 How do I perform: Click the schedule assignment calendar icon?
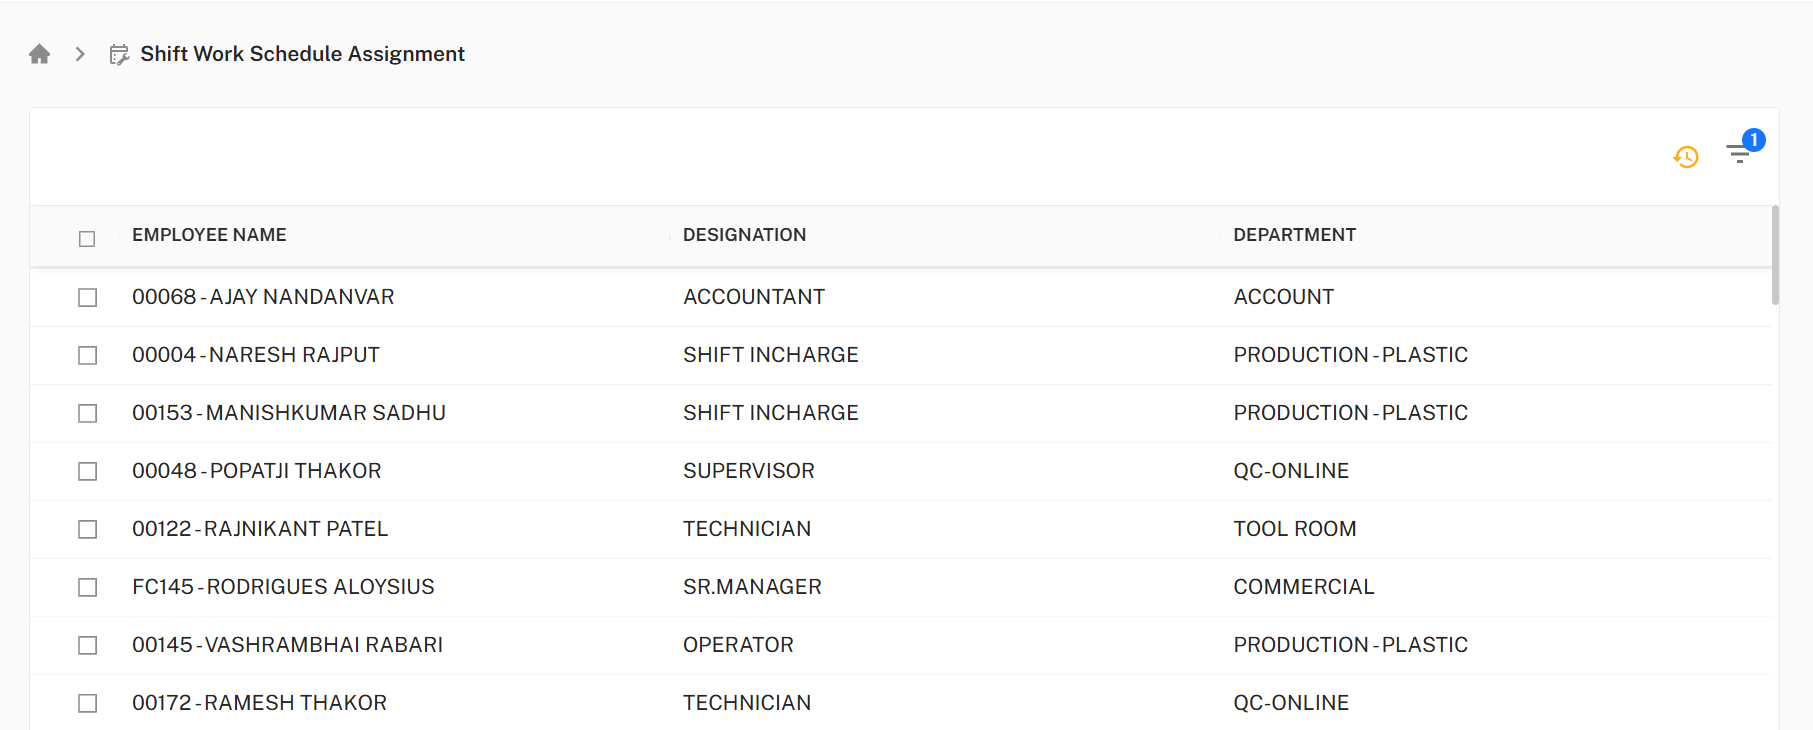click(119, 55)
